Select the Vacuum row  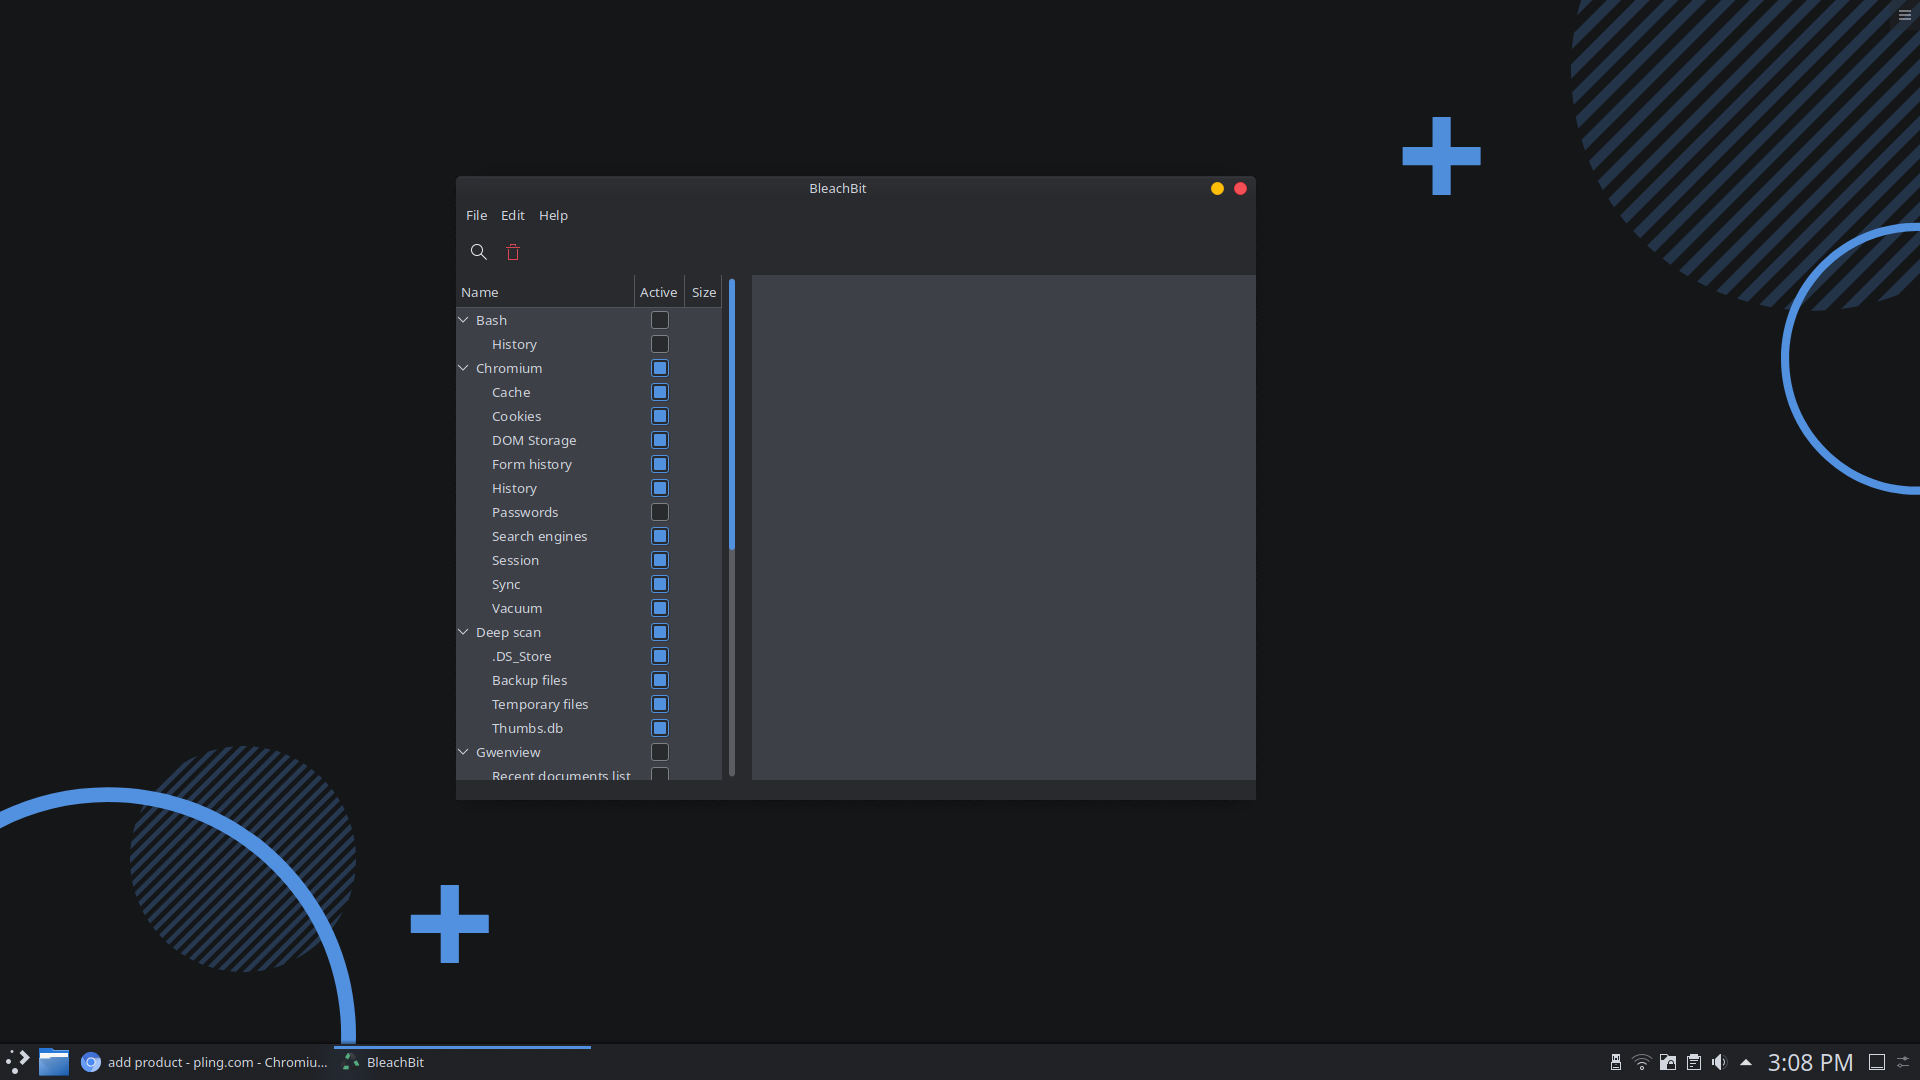[x=589, y=608]
